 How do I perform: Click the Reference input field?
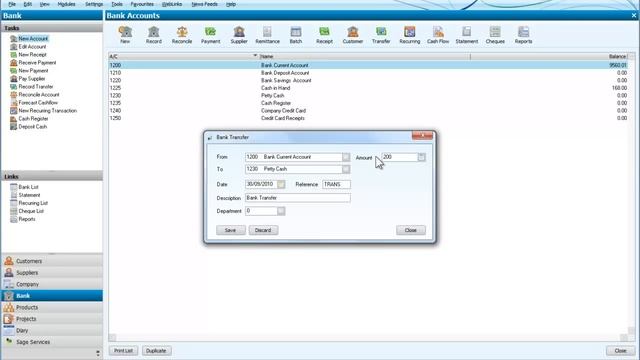[x=336, y=184]
